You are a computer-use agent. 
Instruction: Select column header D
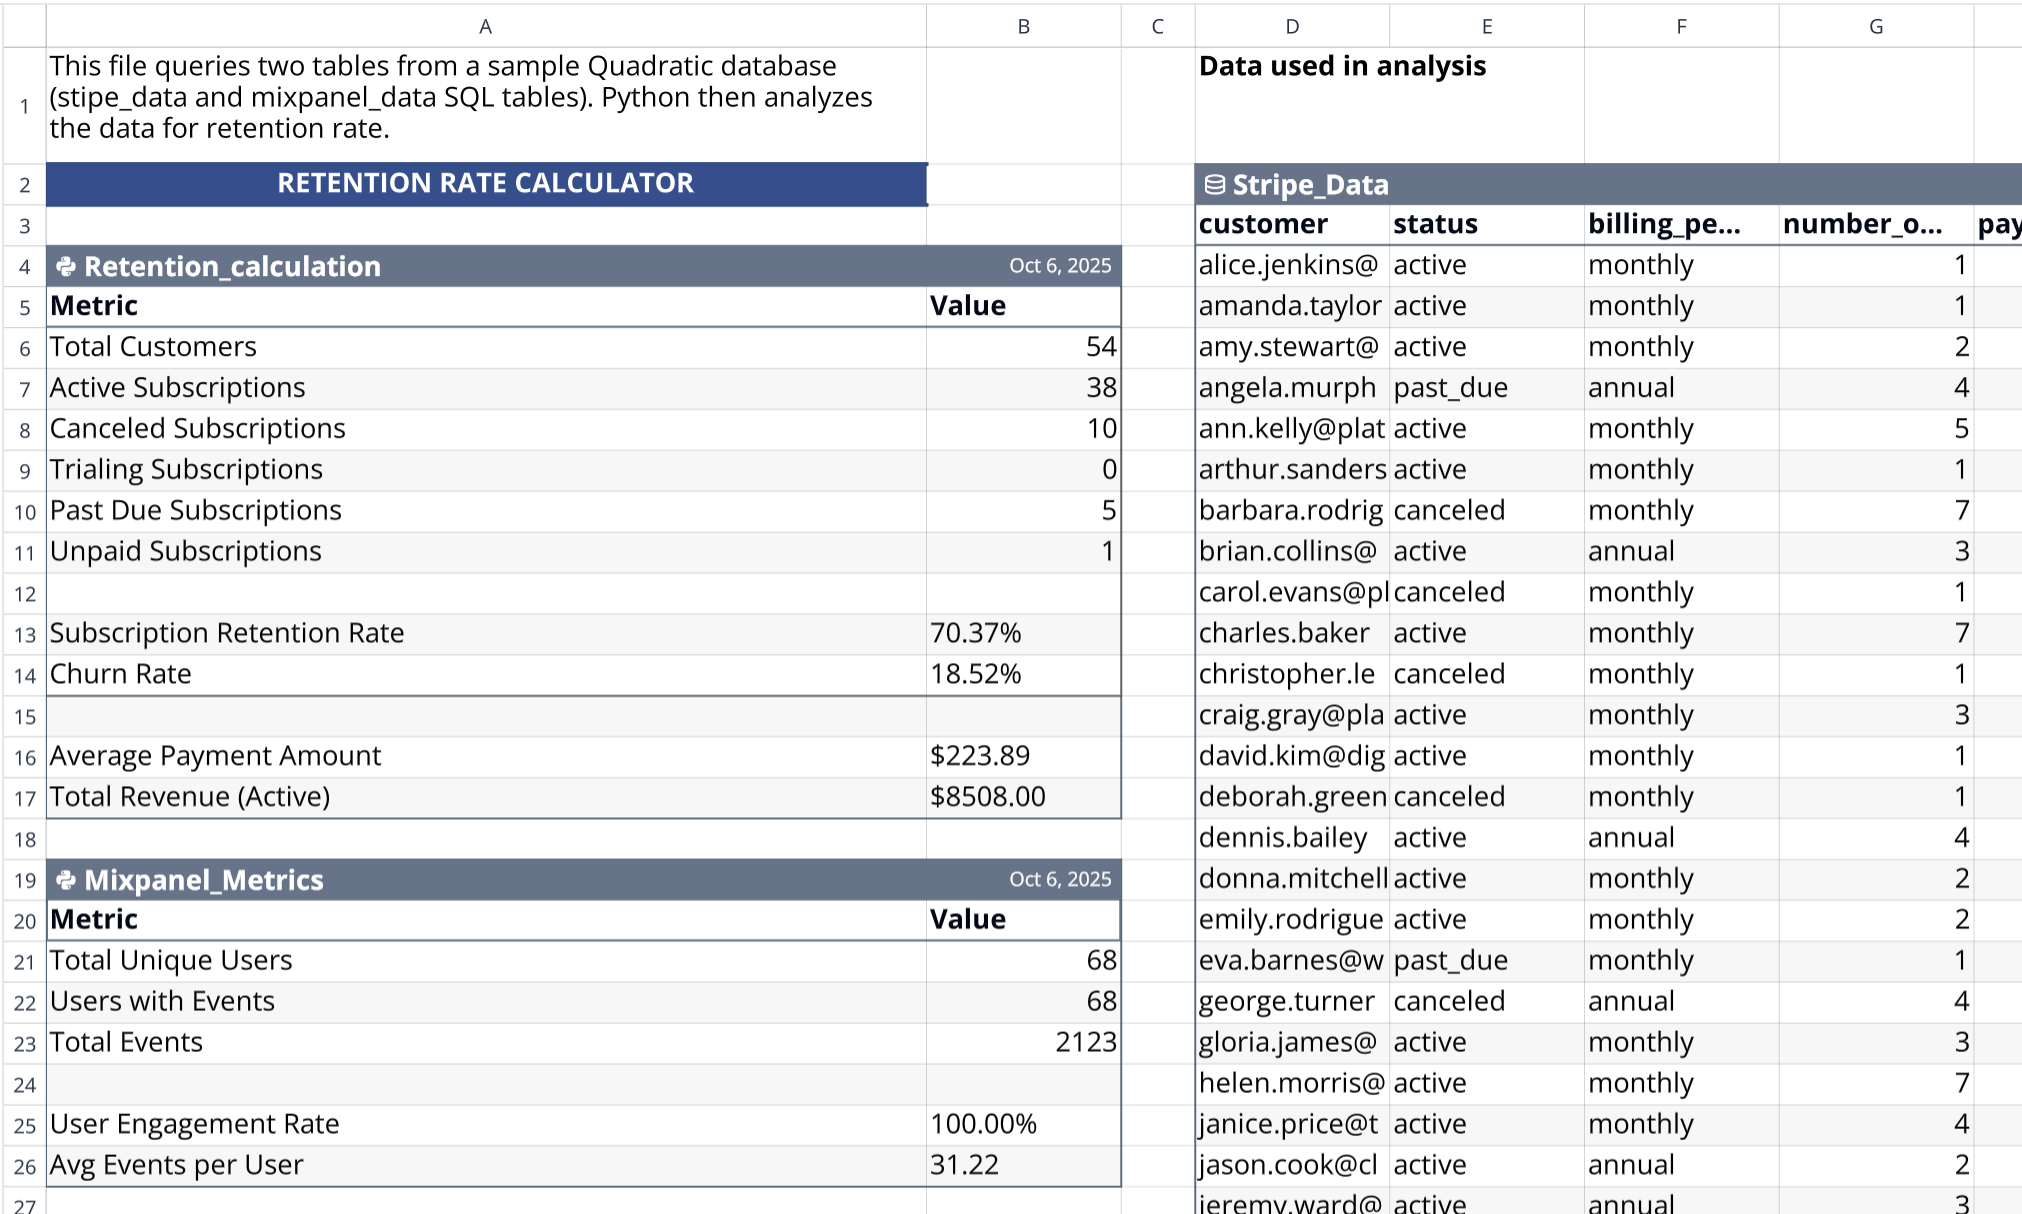coord(1292,26)
